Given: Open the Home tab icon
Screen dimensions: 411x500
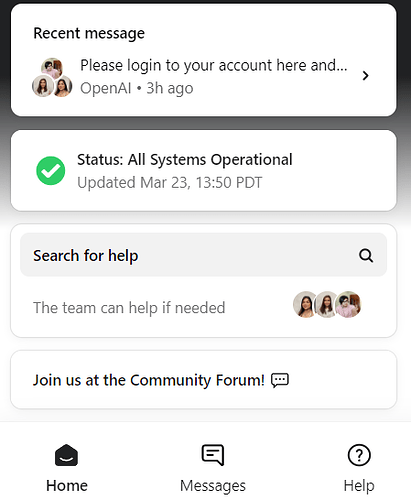Looking at the screenshot, I should point(66,455).
